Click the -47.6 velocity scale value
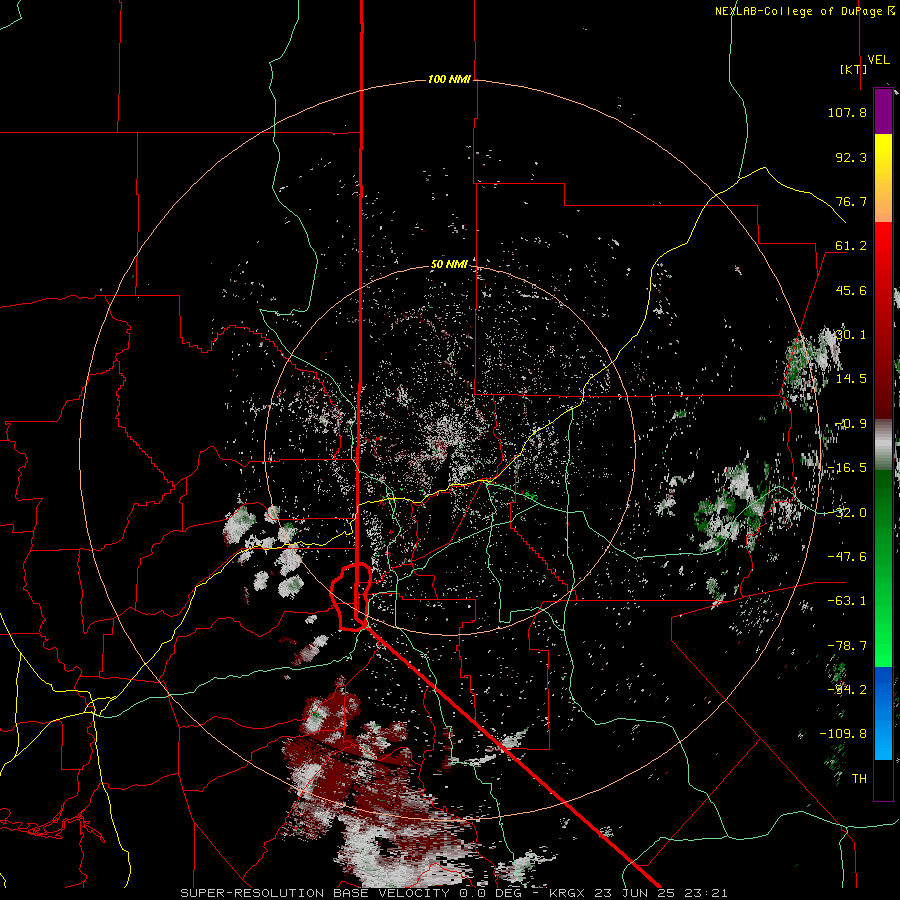The image size is (900, 900). [847, 557]
